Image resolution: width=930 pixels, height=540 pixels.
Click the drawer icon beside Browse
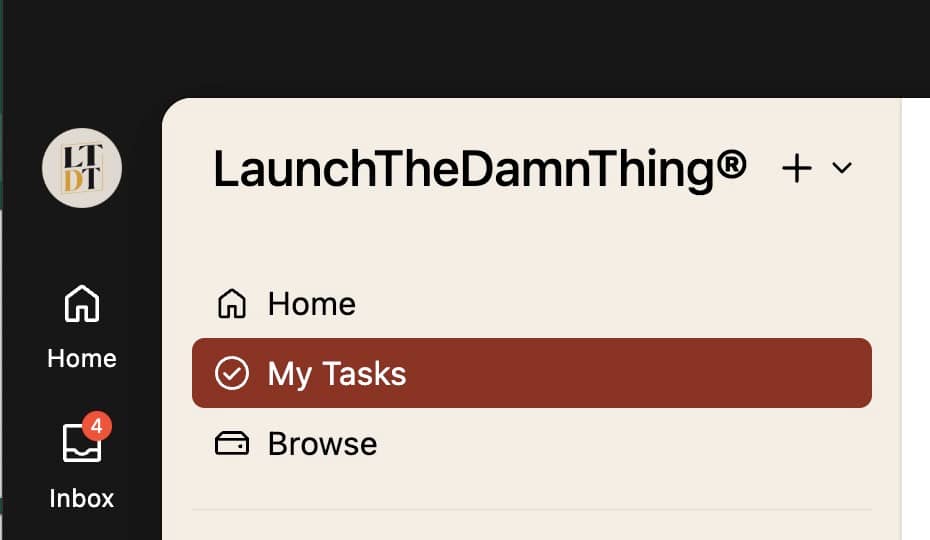point(232,444)
